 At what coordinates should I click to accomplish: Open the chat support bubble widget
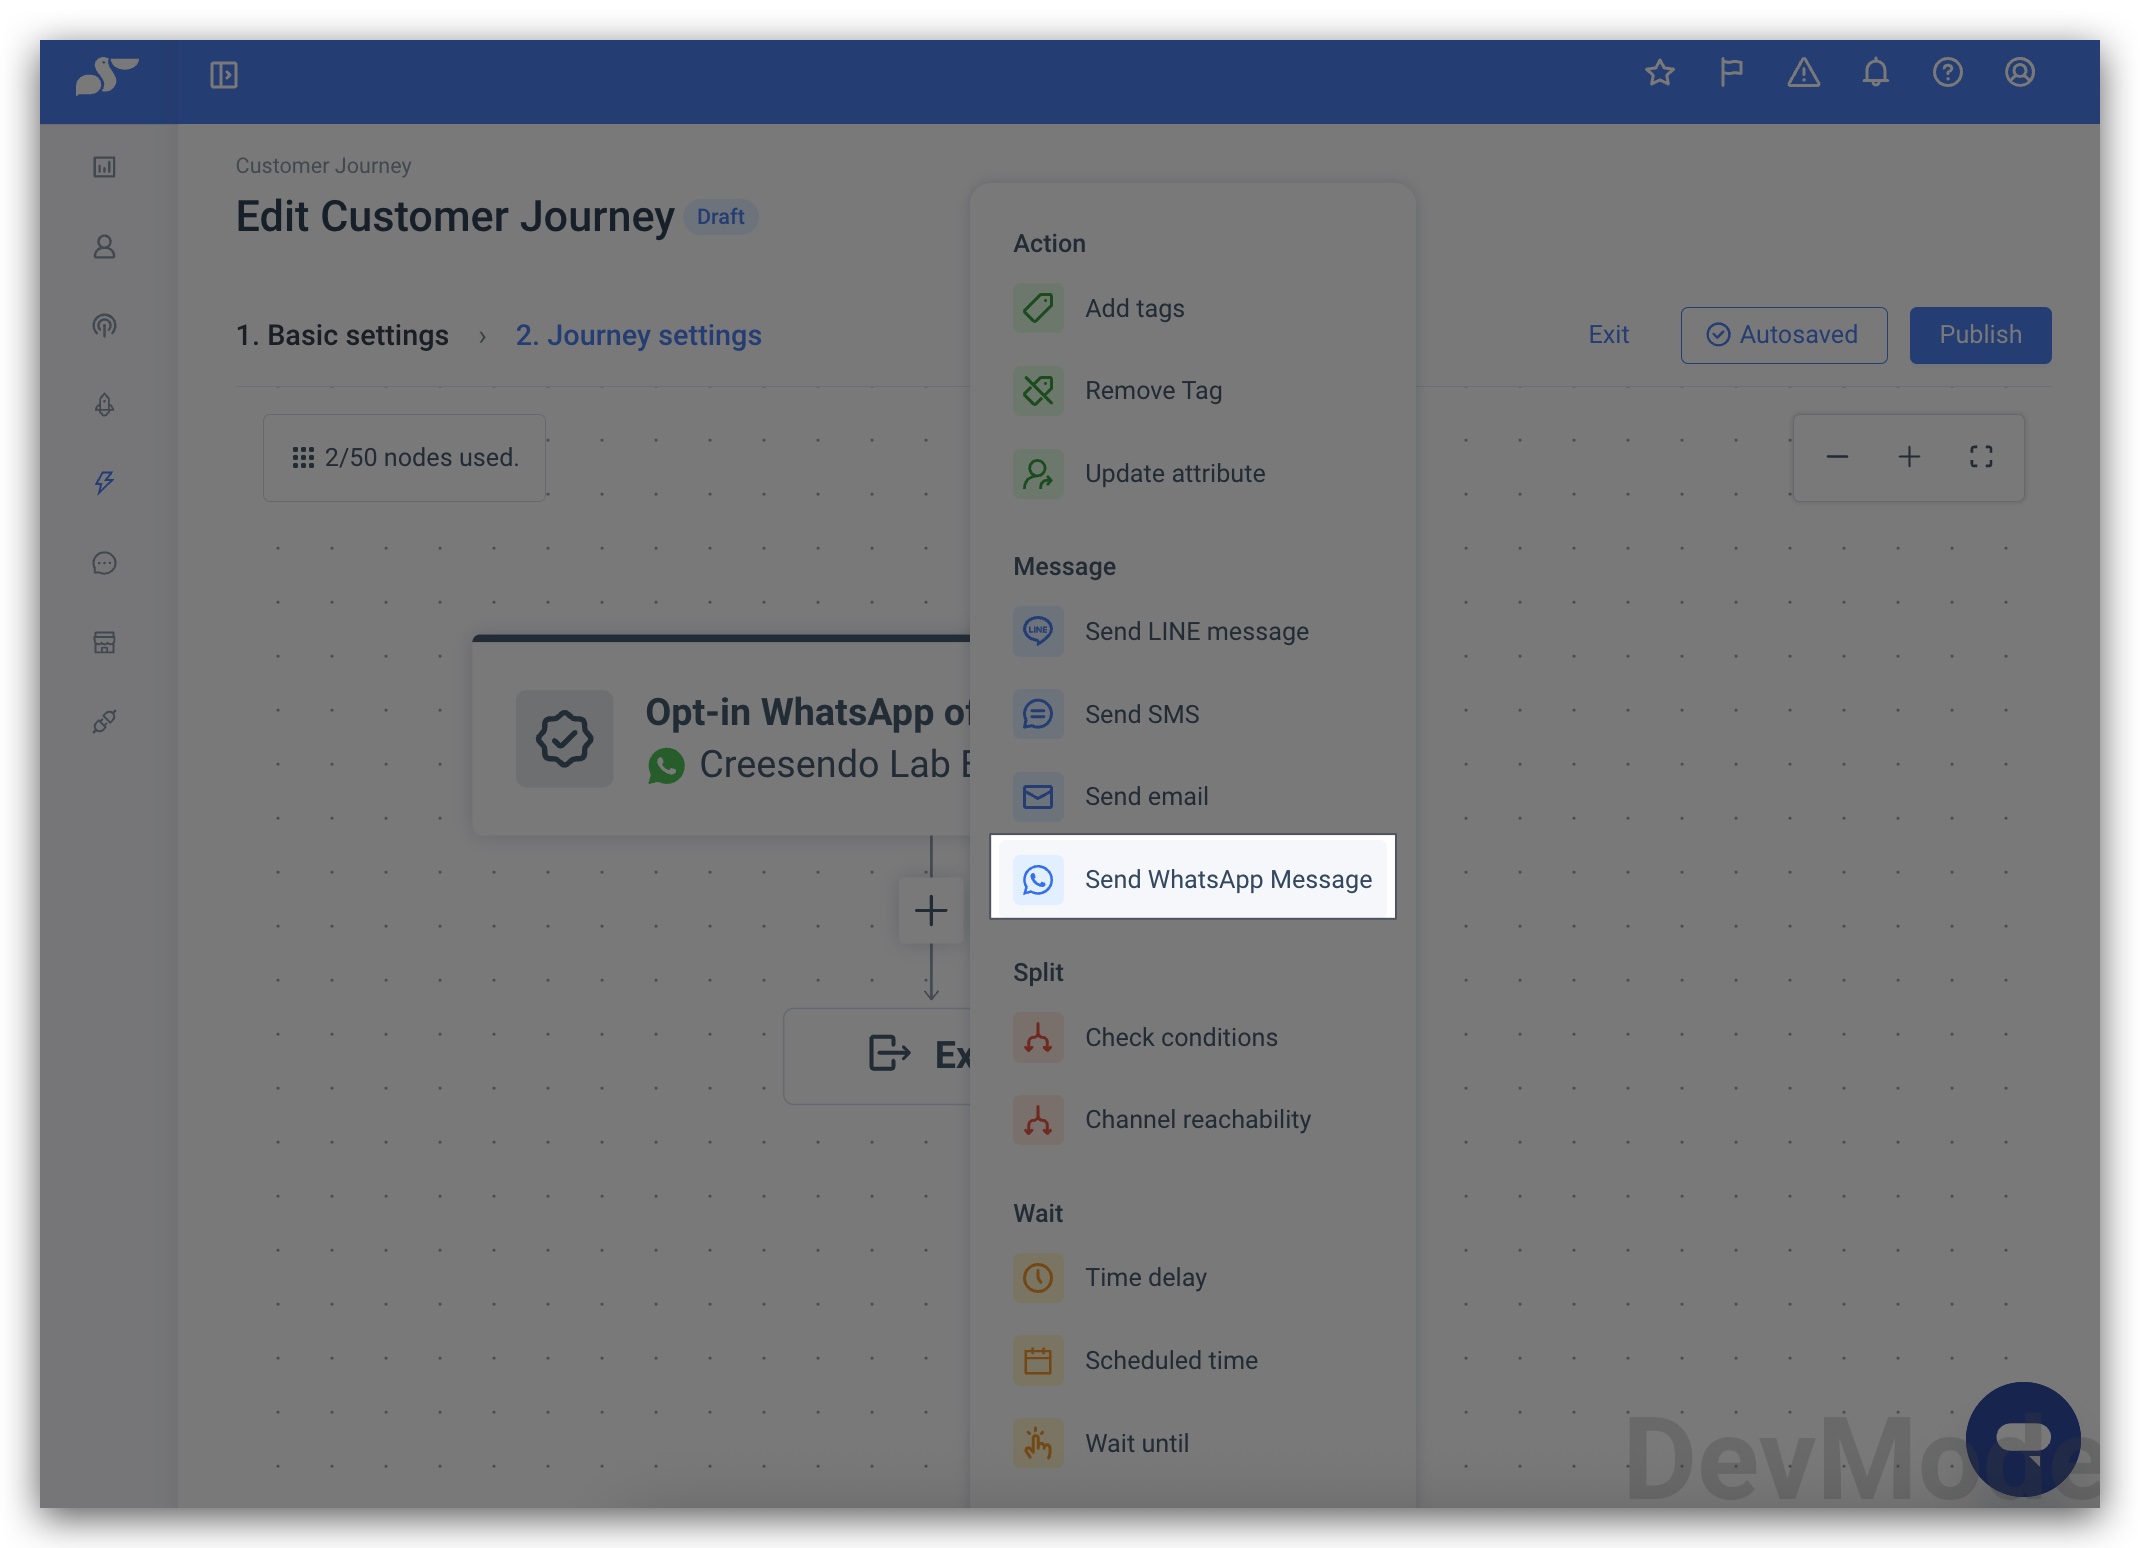[x=2023, y=1439]
